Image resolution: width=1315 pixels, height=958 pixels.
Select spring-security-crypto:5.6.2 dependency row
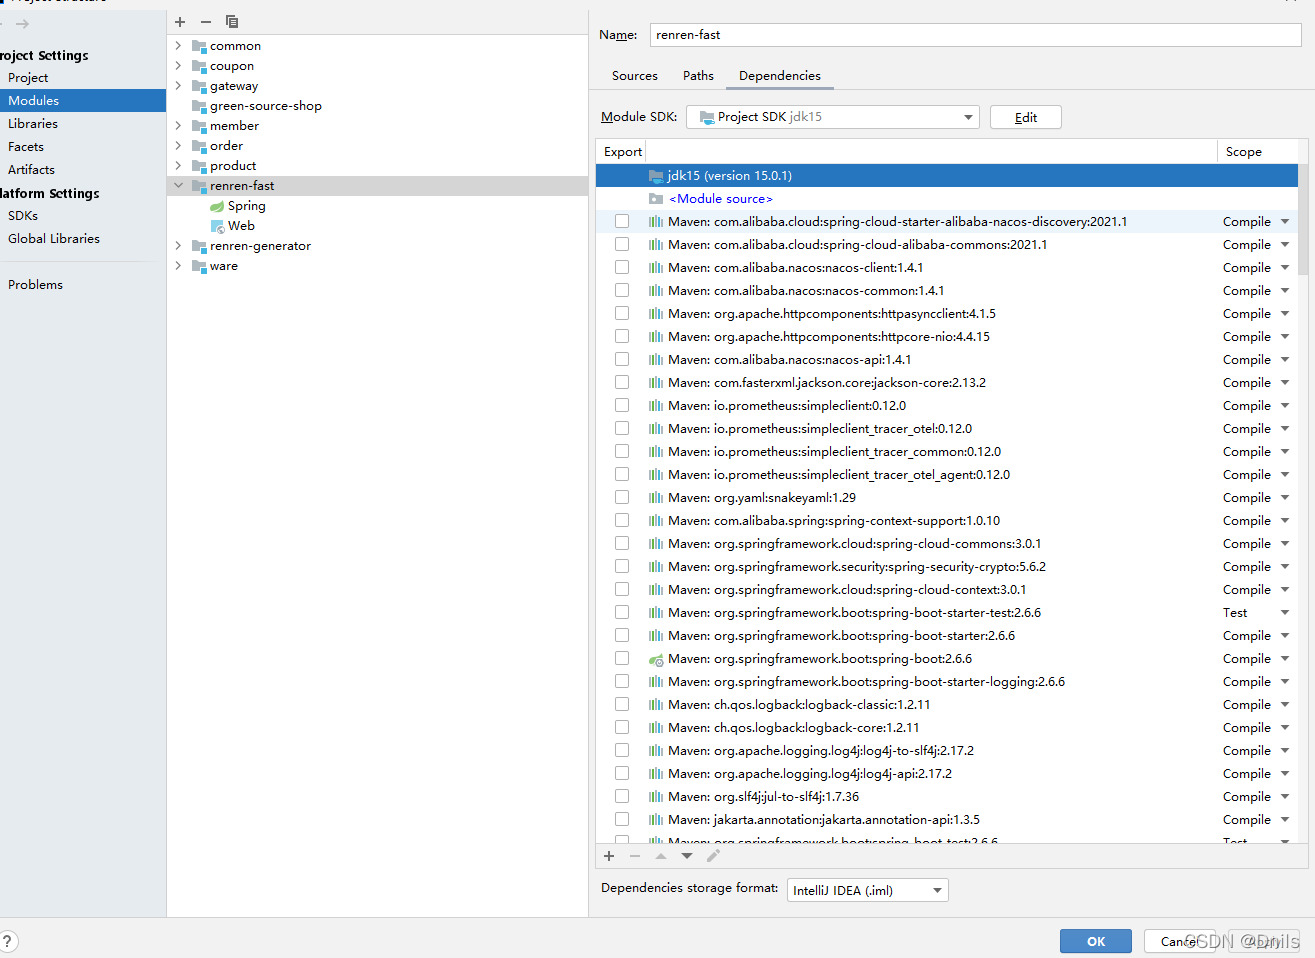pos(947,567)
